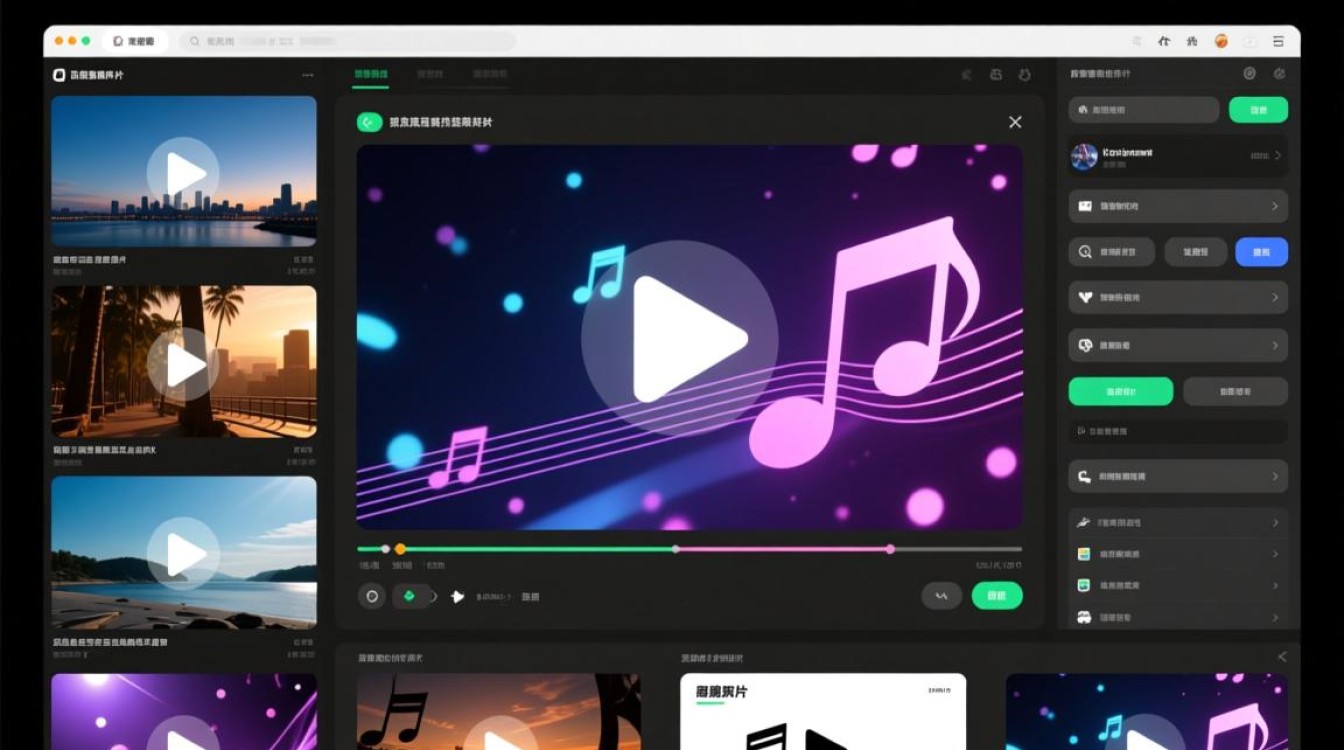
Task: Collapse the bottom thumbnails section with its chevron
Action: [x=1282, y=657]
